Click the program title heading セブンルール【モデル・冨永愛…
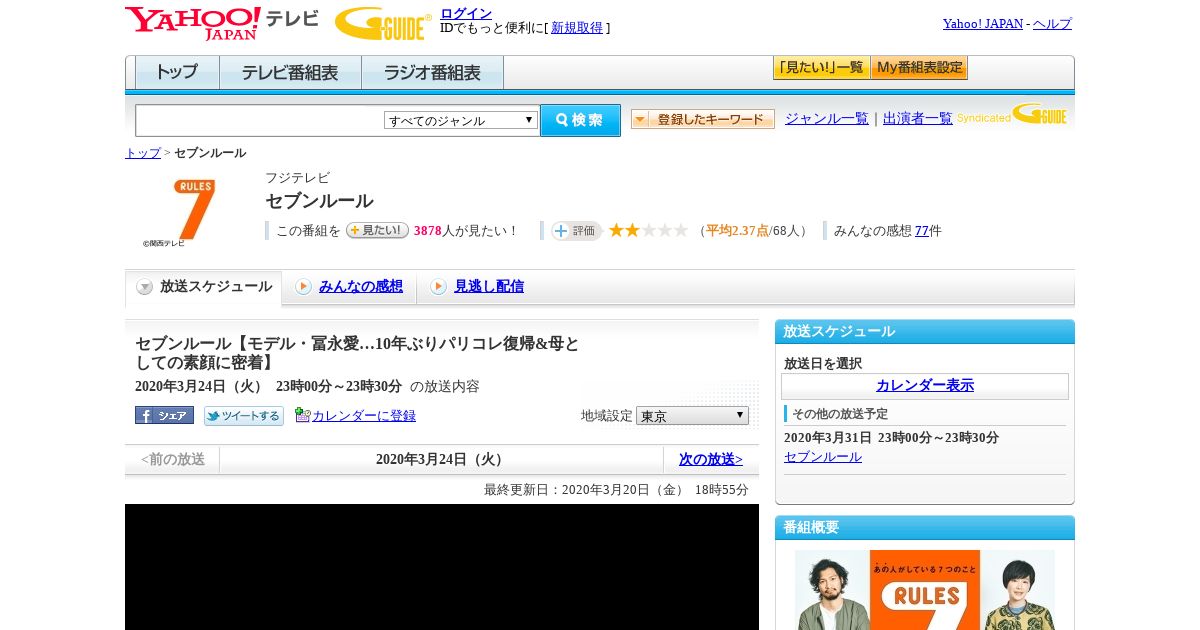The image size is (1200, 630). pyautogui.click(x=357, y=353)
